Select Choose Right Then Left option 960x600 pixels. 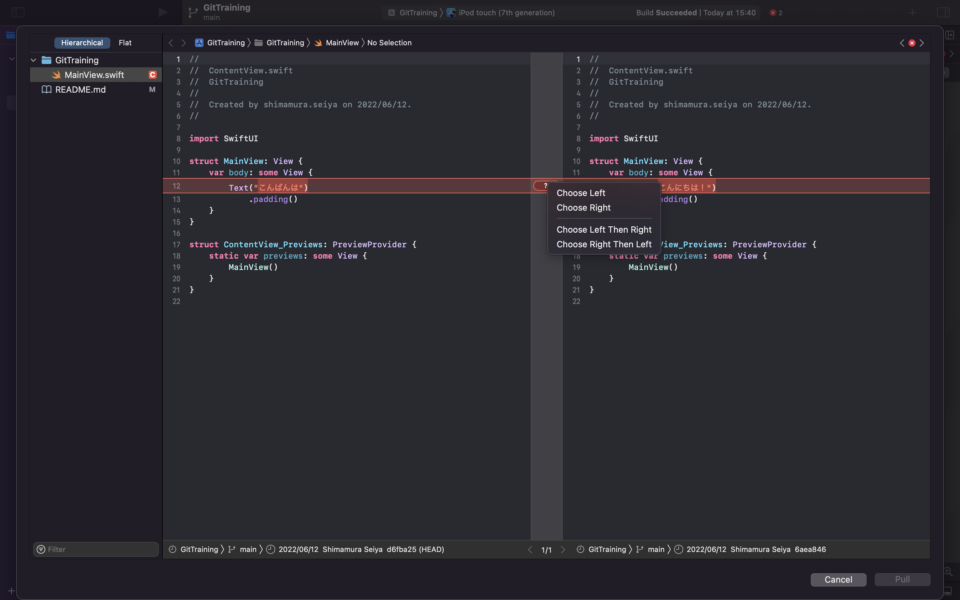tap(604, 244)
